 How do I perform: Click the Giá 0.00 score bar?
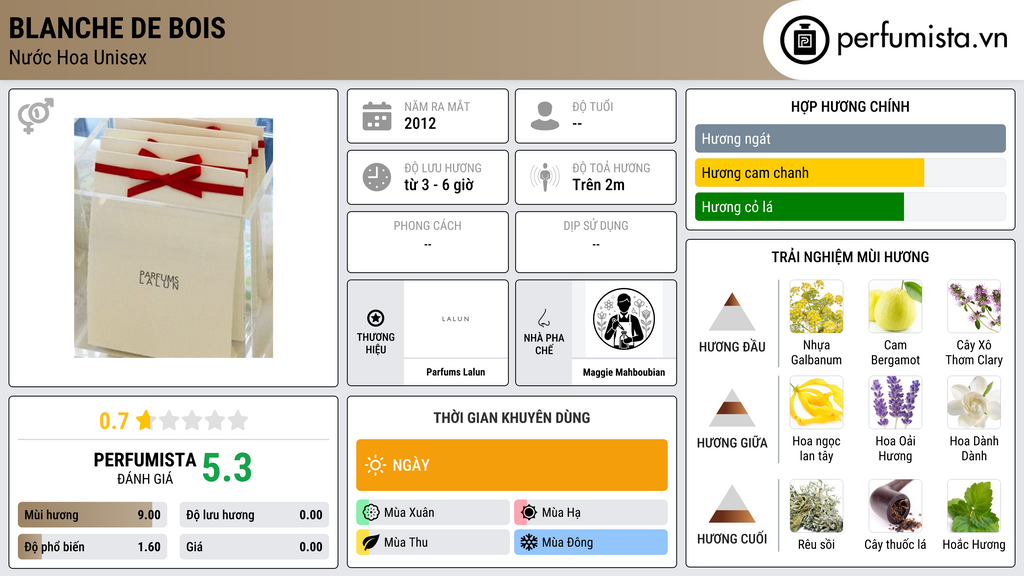click(254, 547)
